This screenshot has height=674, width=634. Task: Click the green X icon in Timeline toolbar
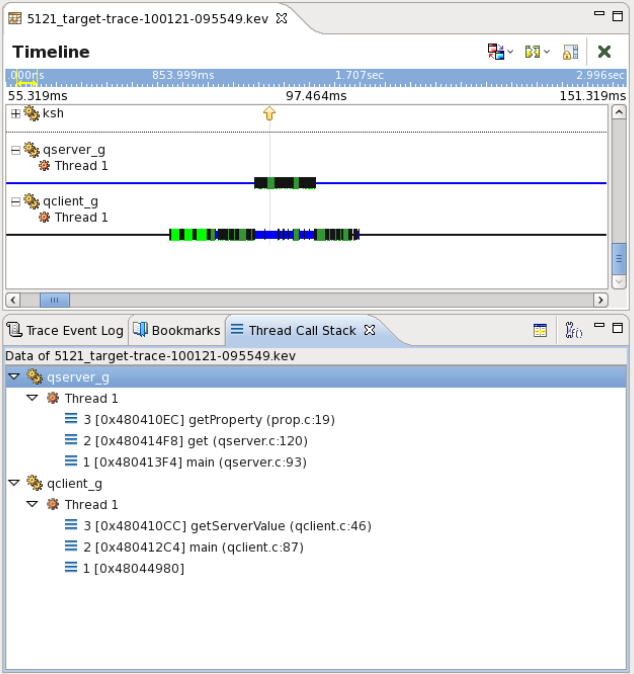point(604,52)
